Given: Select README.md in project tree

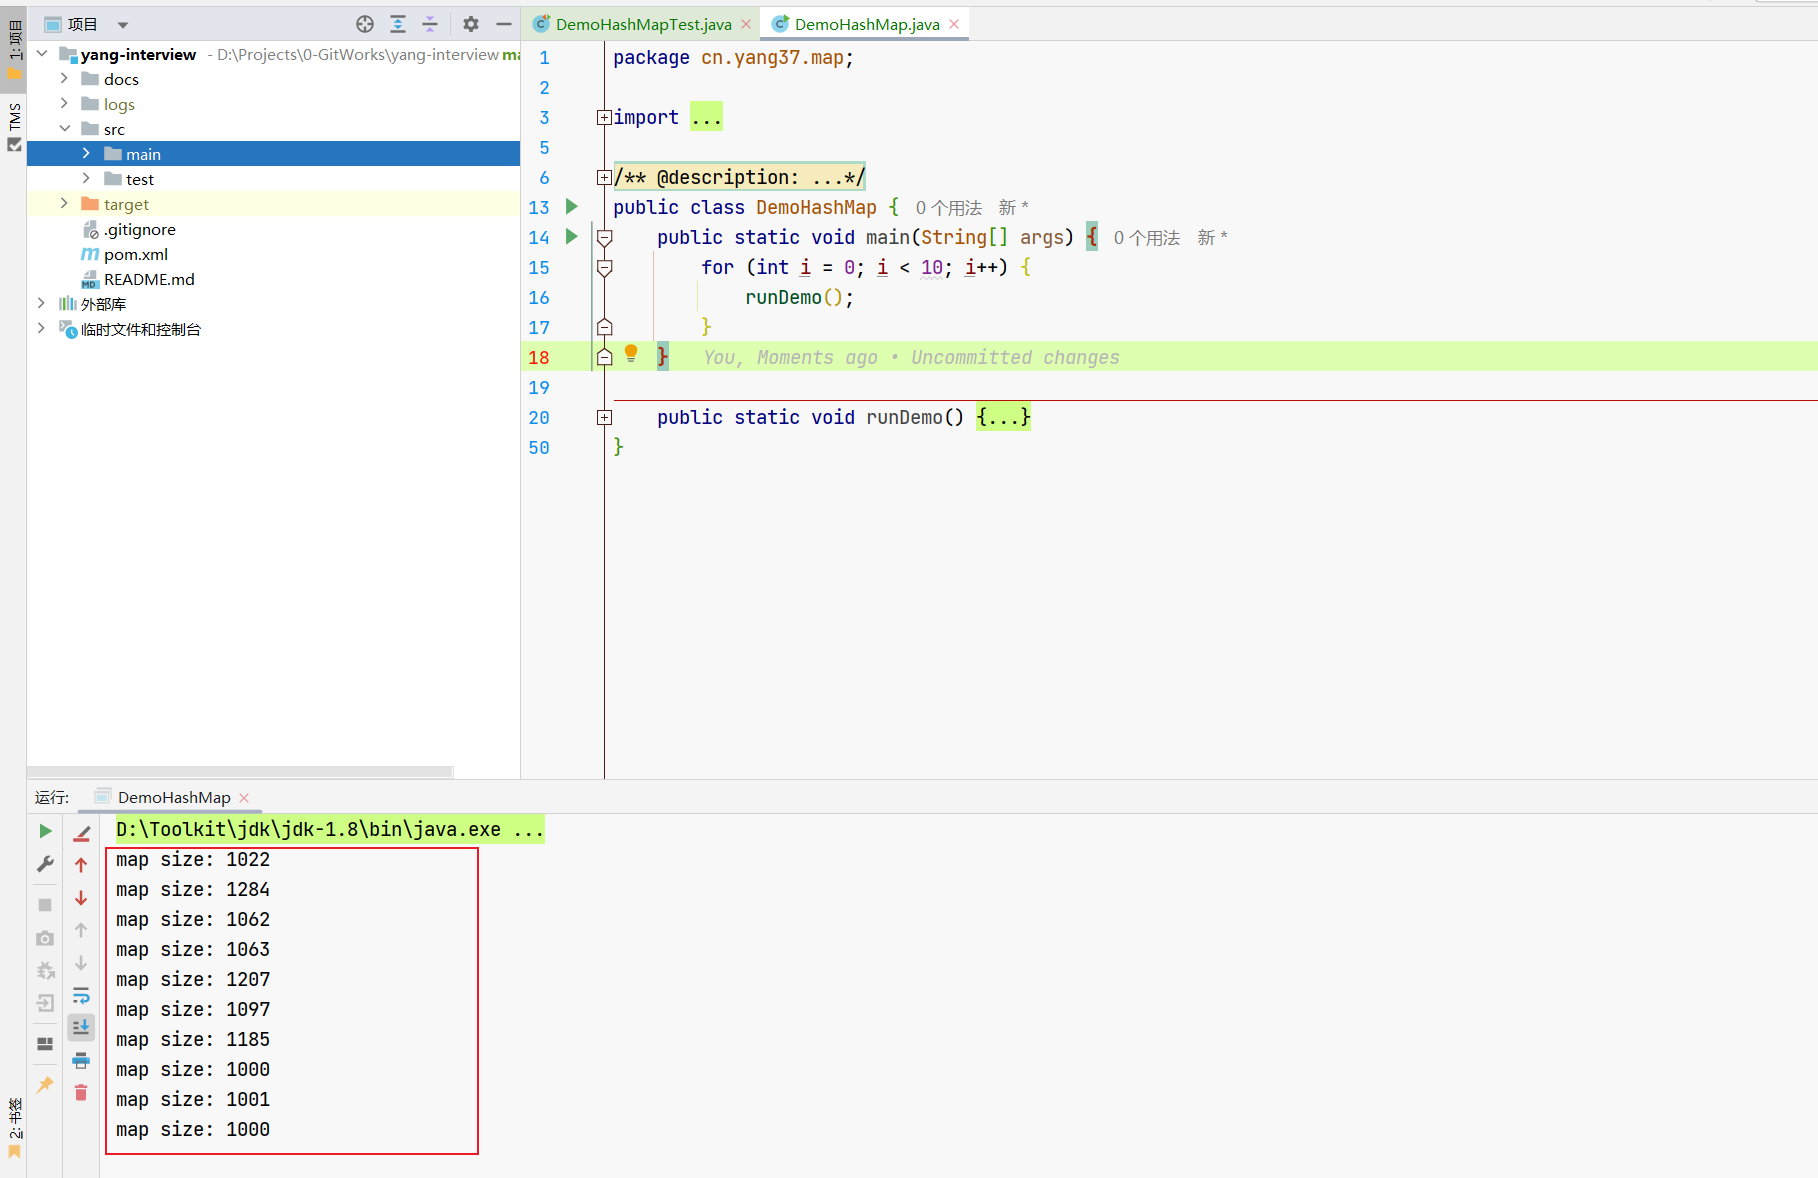Looking at the screenshot, I should pos(149,279).
